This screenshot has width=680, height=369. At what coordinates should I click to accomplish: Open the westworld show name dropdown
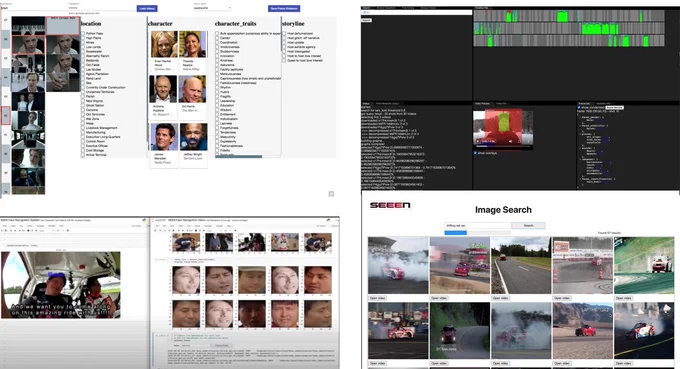[212, 8]
